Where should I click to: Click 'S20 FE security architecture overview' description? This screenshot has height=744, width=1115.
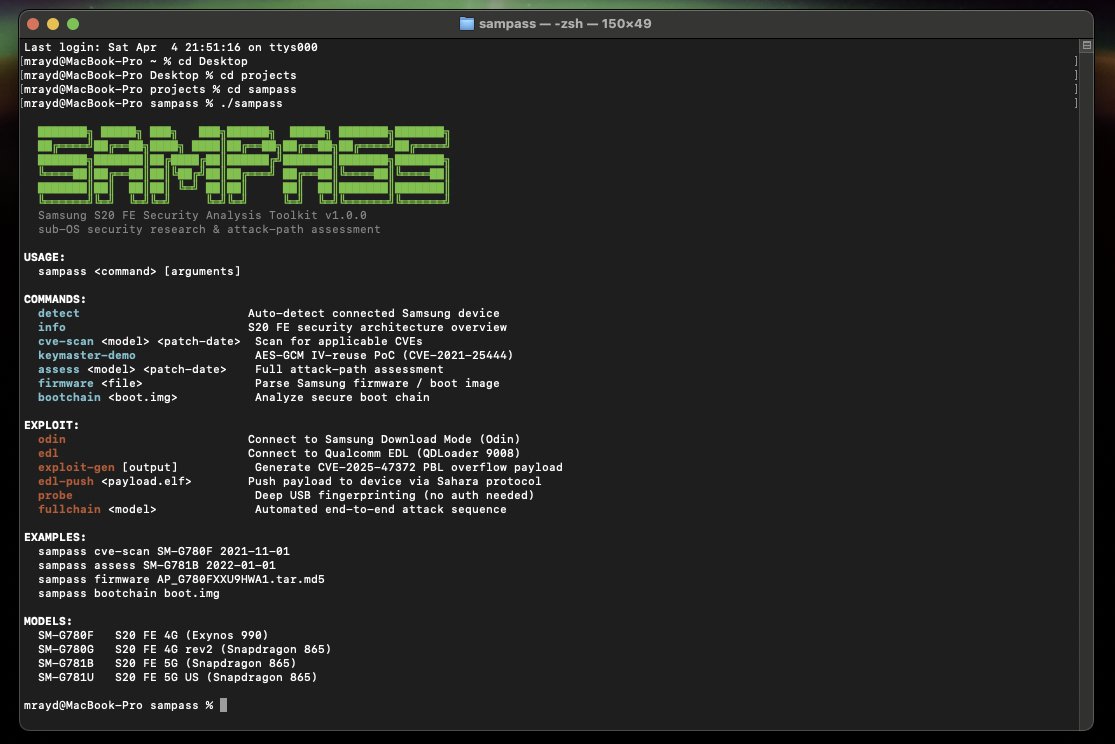377,327
